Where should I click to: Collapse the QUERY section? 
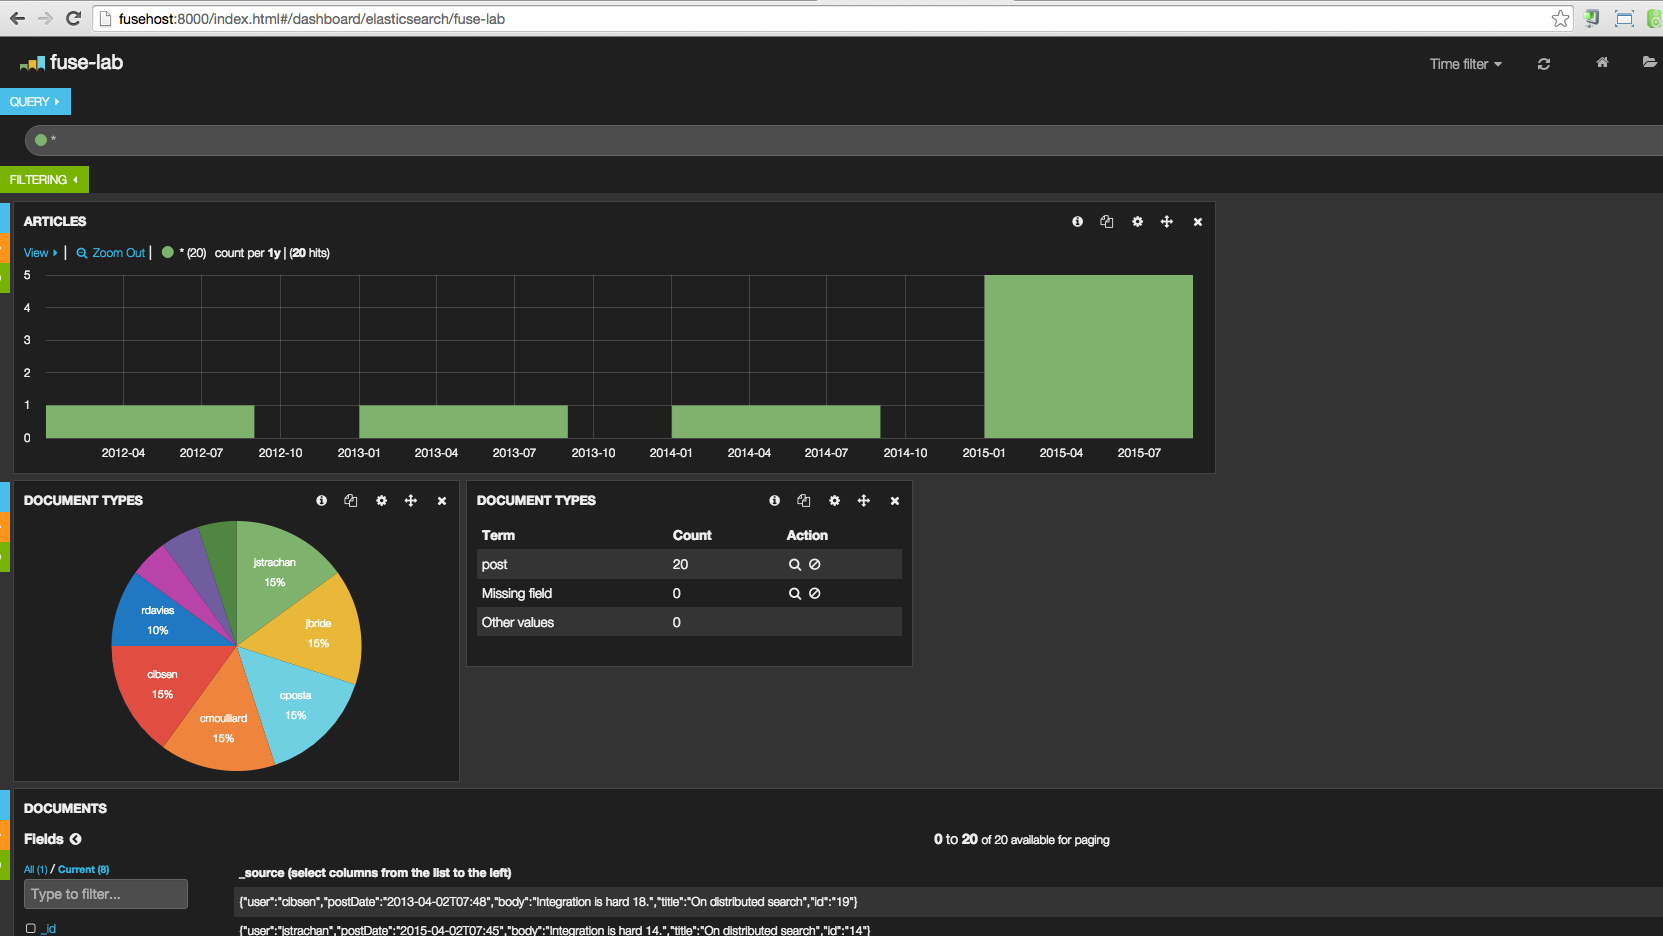click(x=35, y=102)
